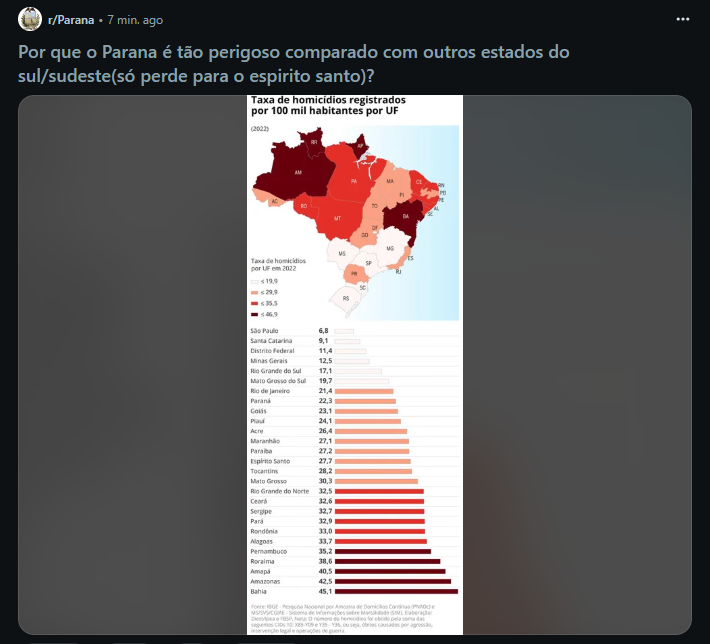The image size is (710, 644).
Task: Click the '7 min. ago' timestamp
Action: pyautogui.click(x=135, y=20)
